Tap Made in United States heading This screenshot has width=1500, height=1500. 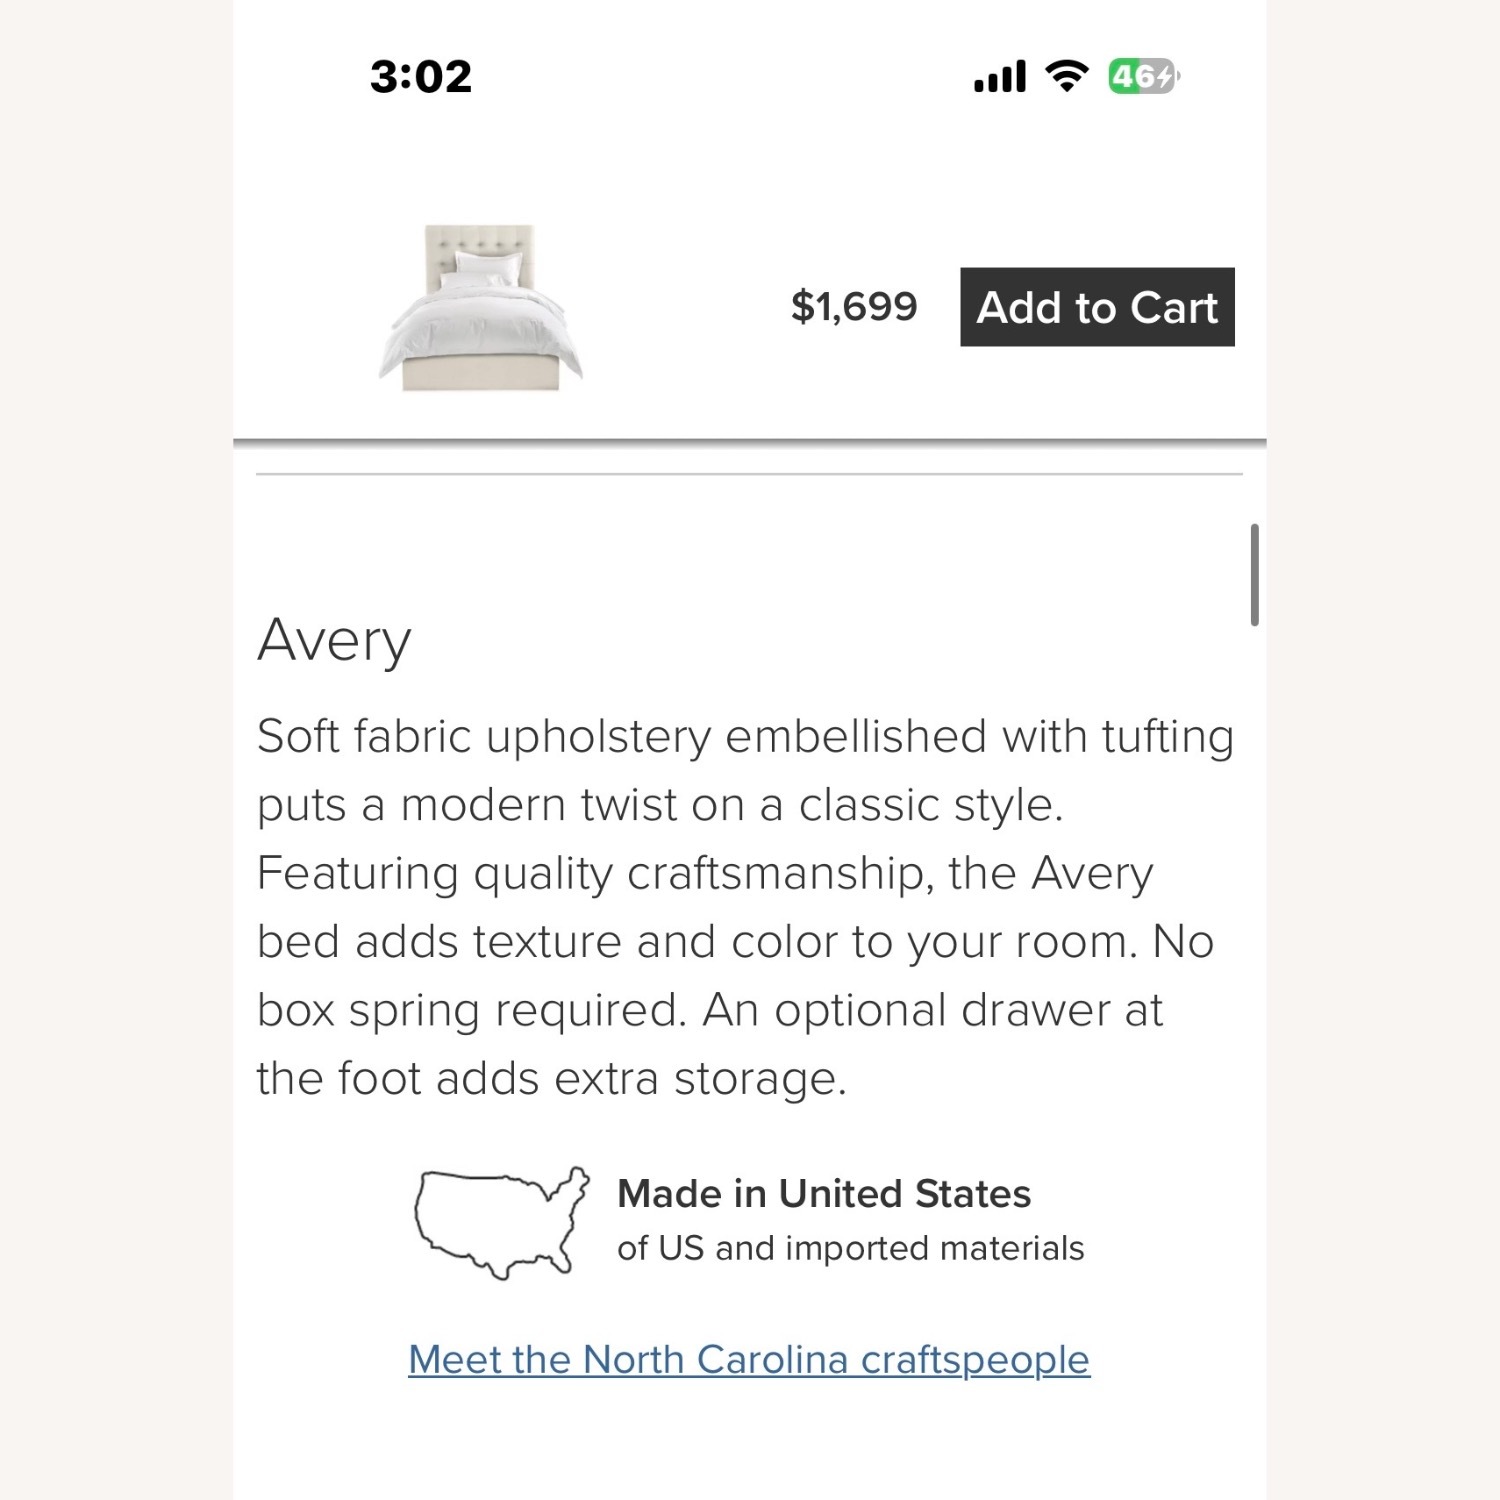(x=825, y=1192)
